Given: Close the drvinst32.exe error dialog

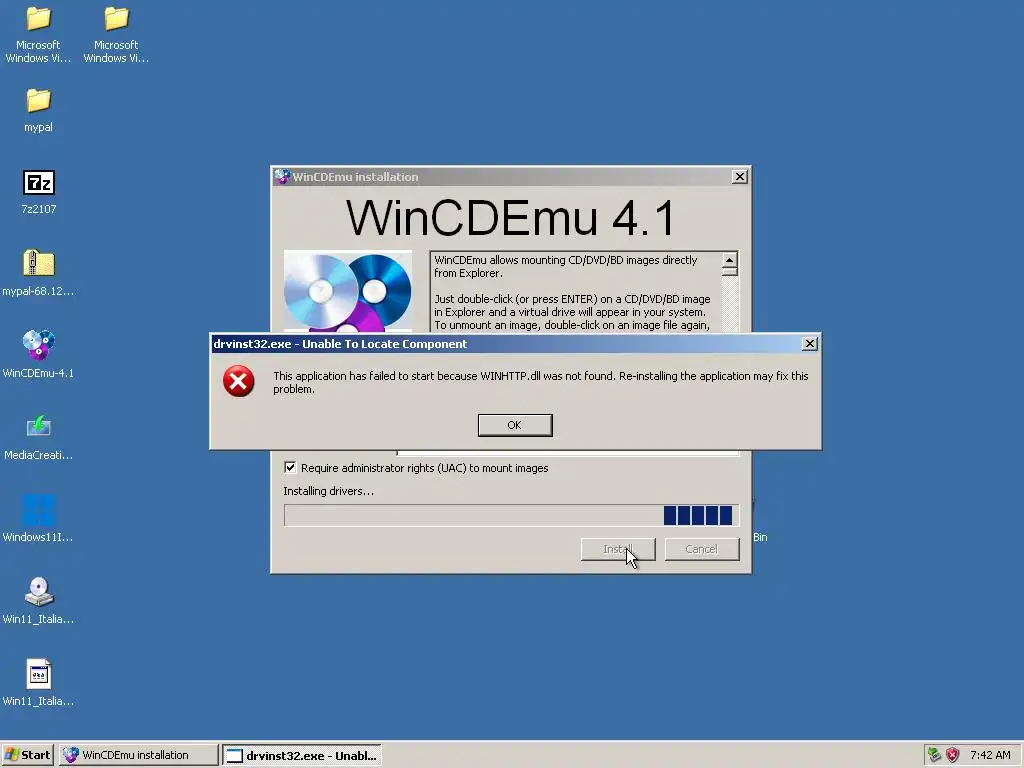Looking at the screenshot, I should click(x=809, y=344).
